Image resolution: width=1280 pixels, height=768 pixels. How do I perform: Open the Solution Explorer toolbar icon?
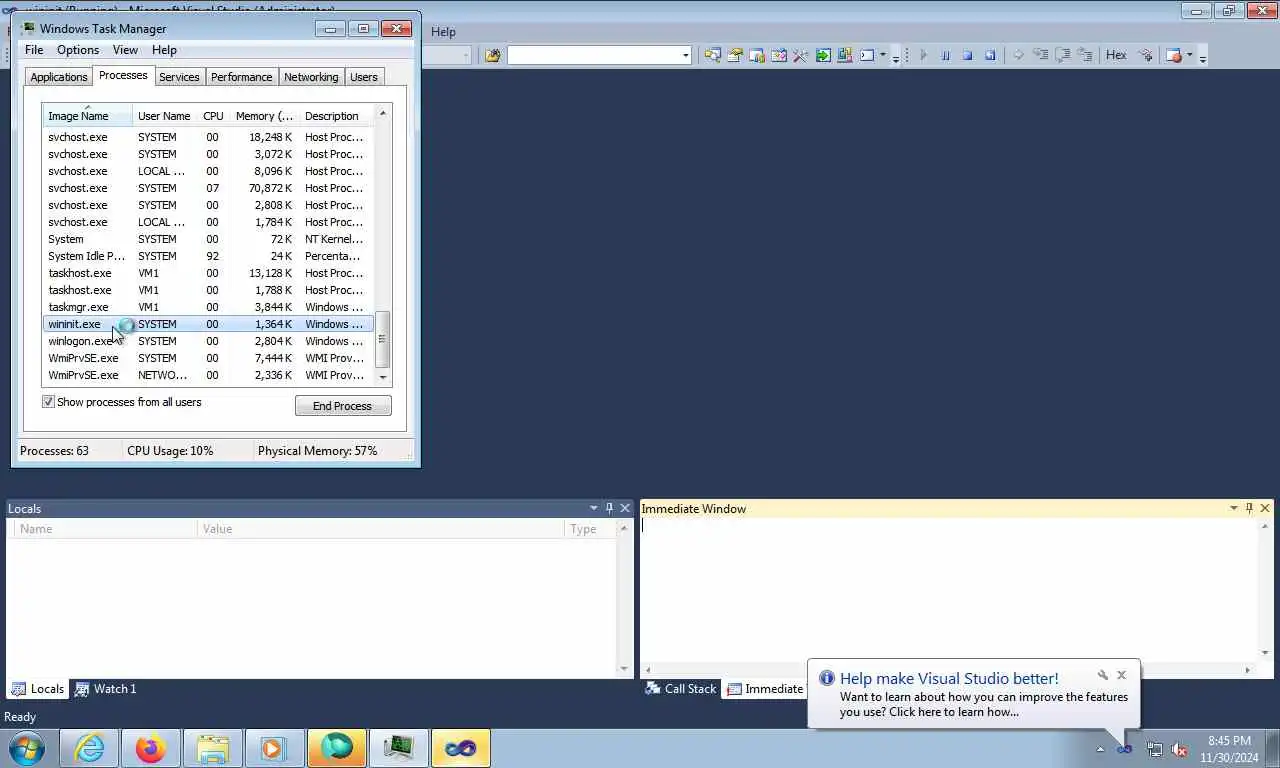coord(713,55)
